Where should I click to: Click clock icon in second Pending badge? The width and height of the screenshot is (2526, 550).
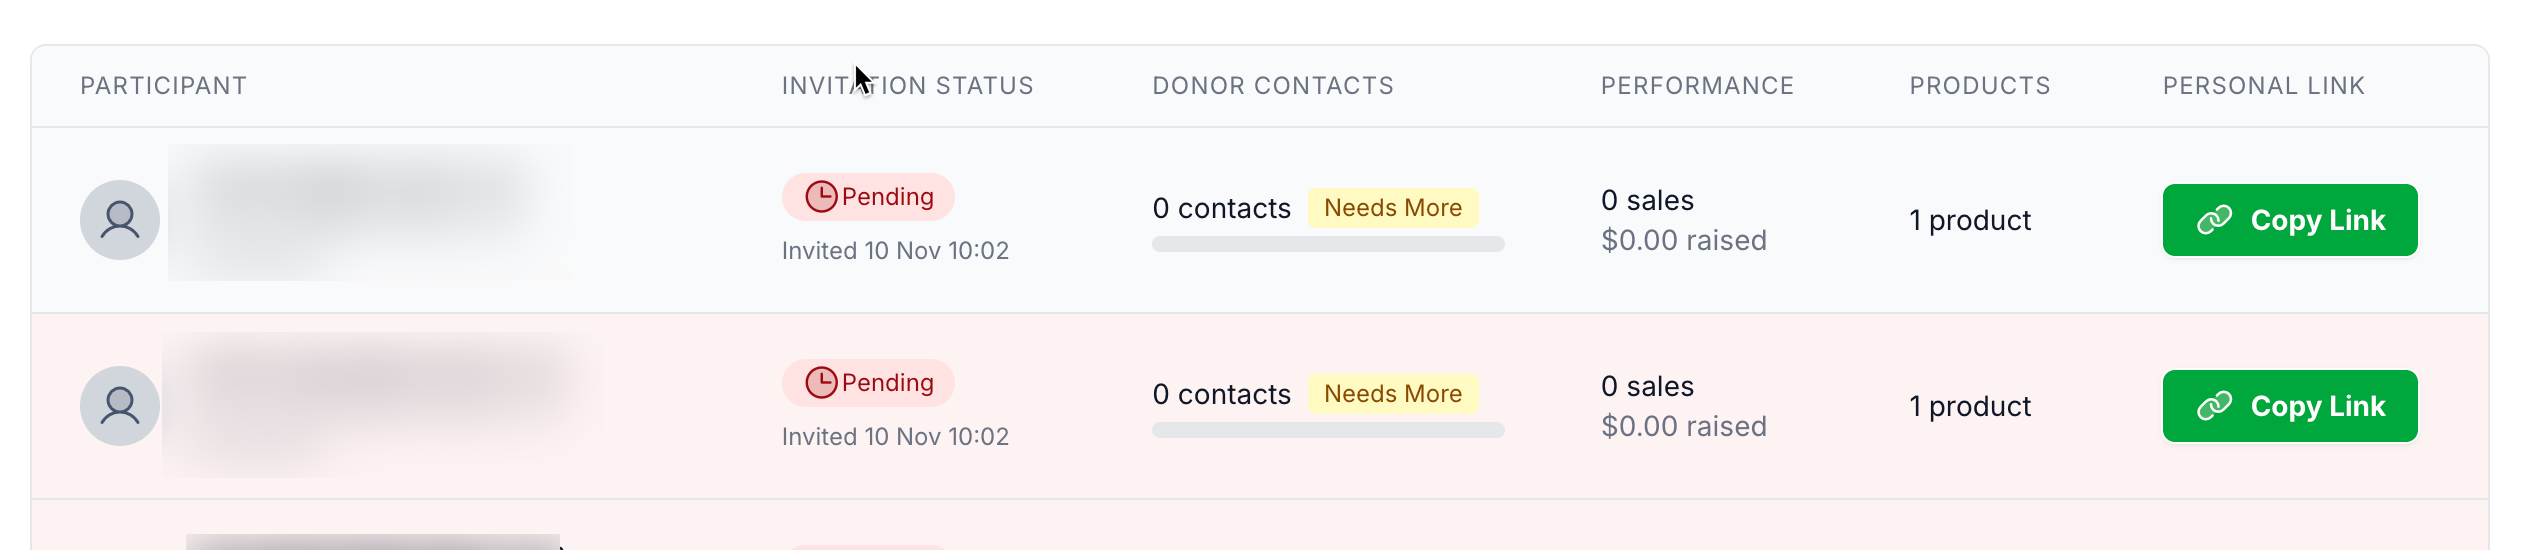coord(821,383)
